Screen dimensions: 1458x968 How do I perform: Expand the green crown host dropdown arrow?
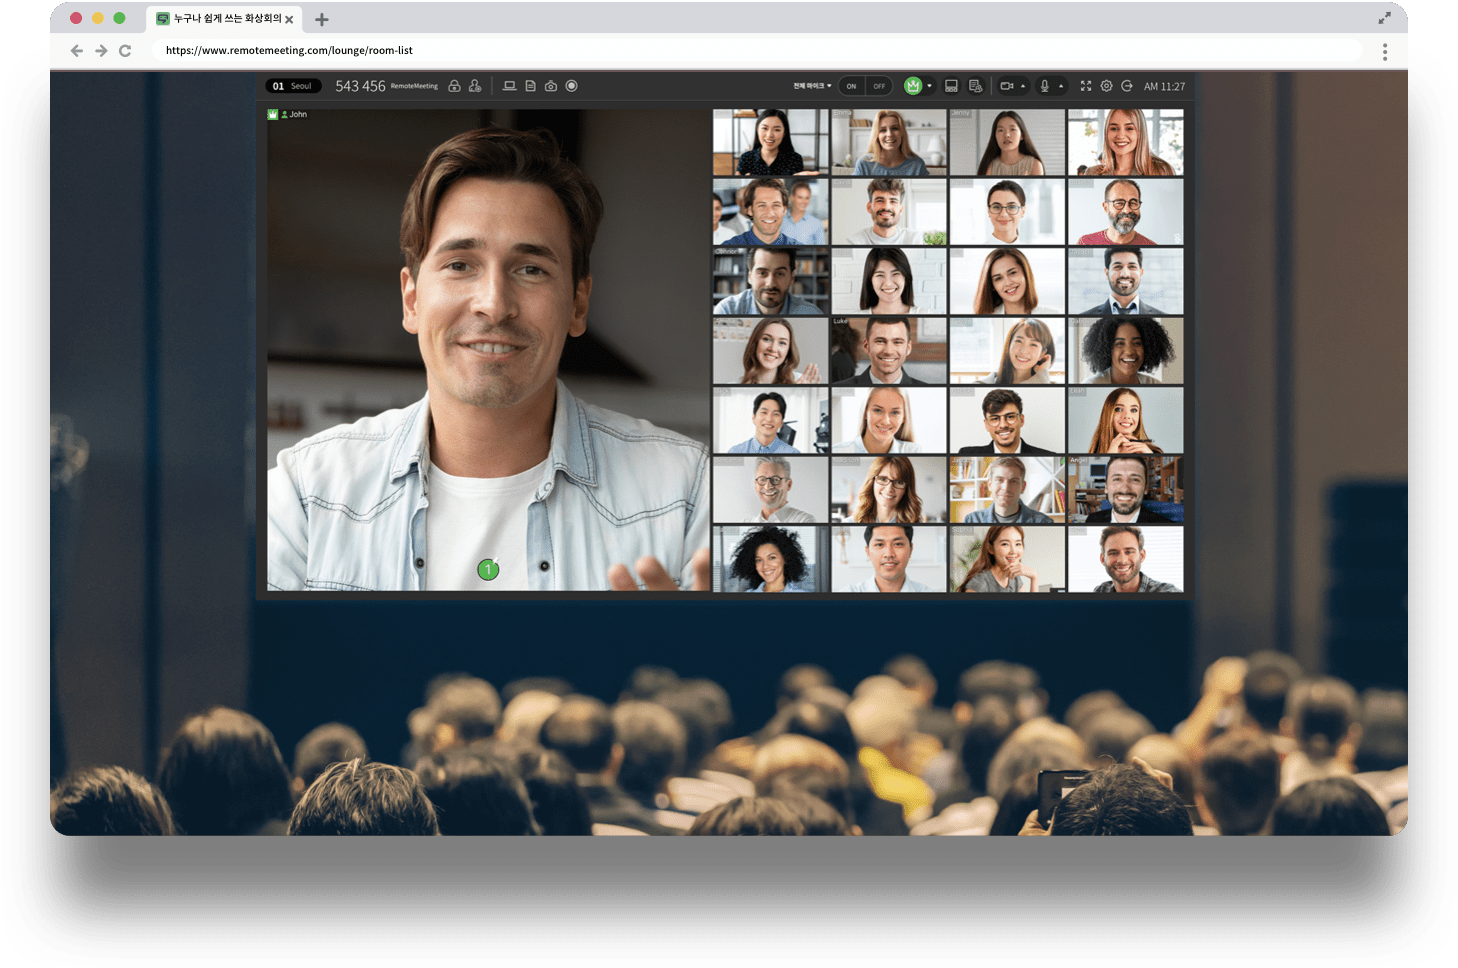(930, 86)
